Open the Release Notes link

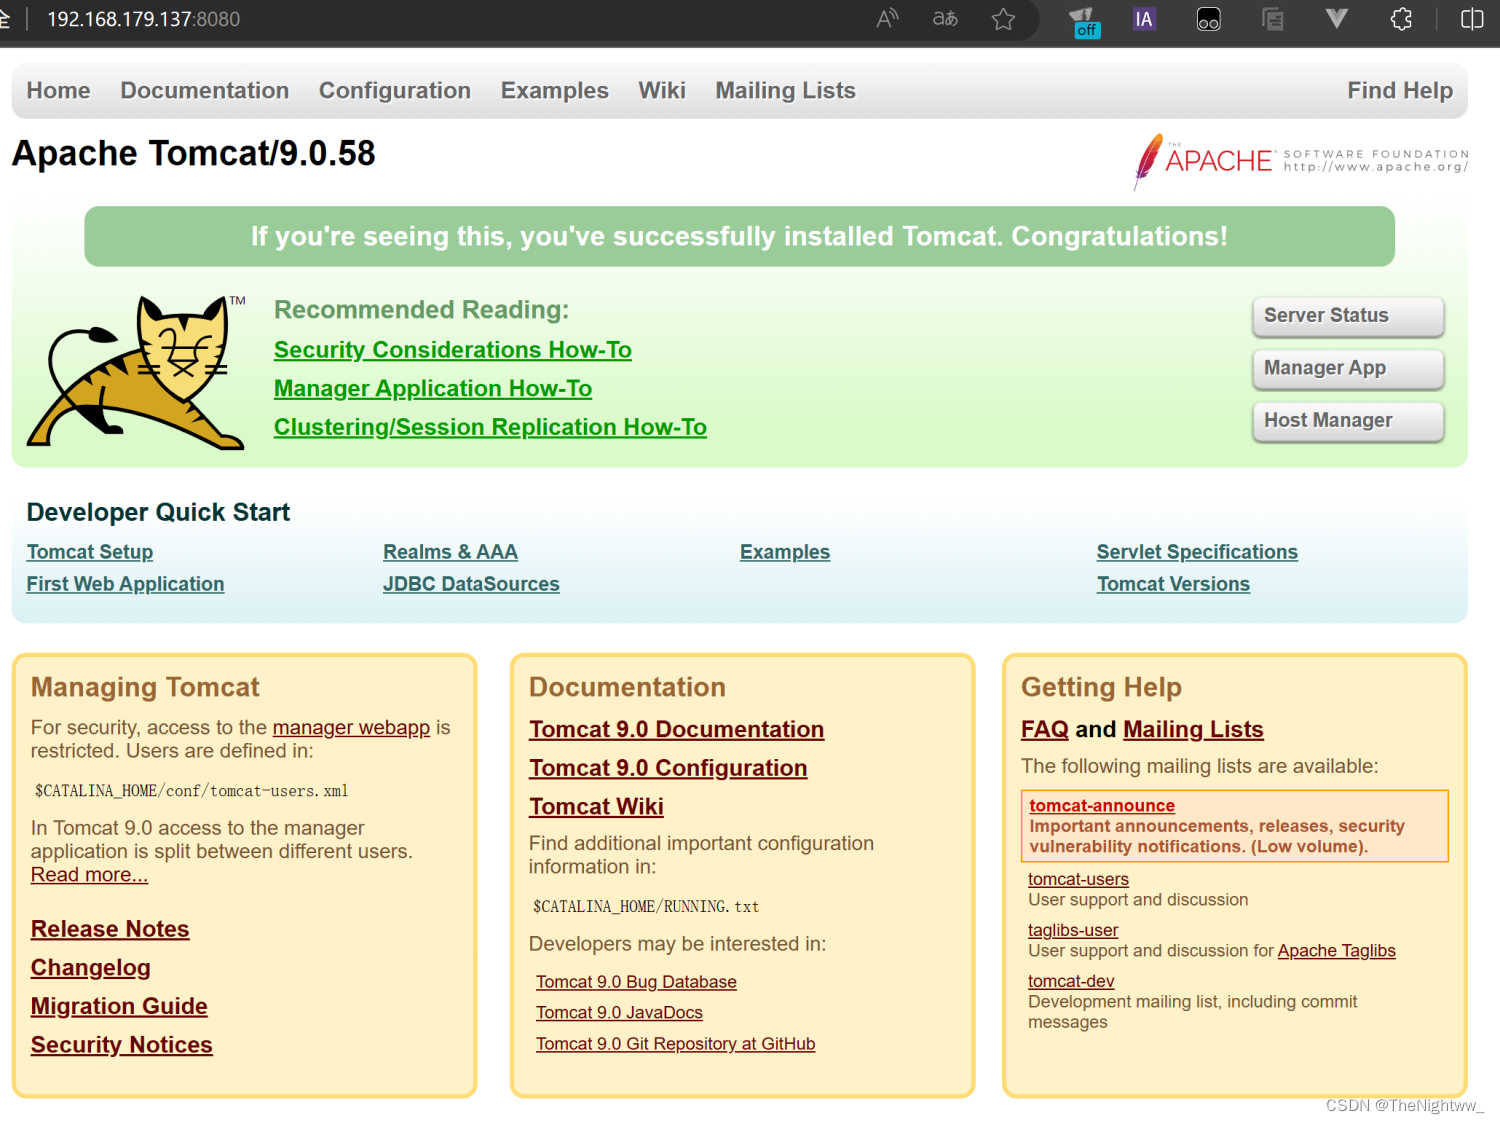pyautogui.click(x=110, y=929)
